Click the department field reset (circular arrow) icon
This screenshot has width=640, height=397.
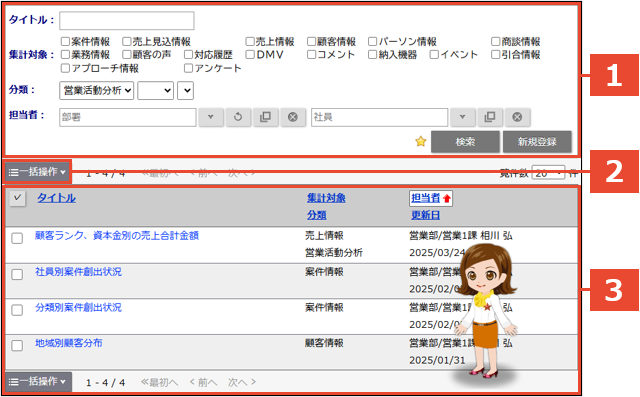(238, 117)
